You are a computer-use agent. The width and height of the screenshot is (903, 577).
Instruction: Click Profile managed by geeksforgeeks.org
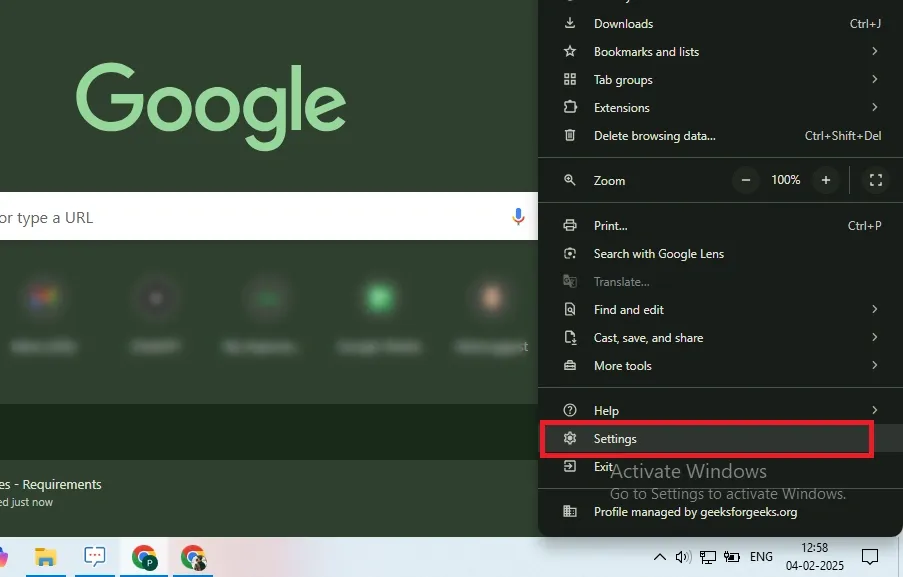pos(720,512)
